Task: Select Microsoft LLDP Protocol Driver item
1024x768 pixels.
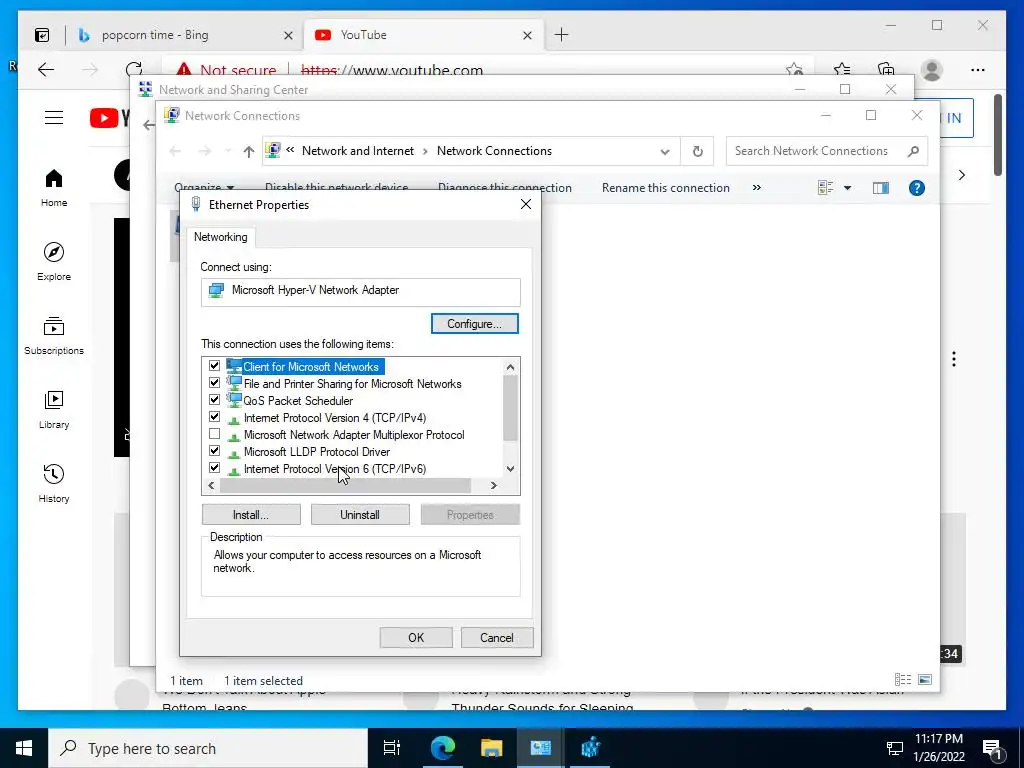Action: click(x=317, y=452)
